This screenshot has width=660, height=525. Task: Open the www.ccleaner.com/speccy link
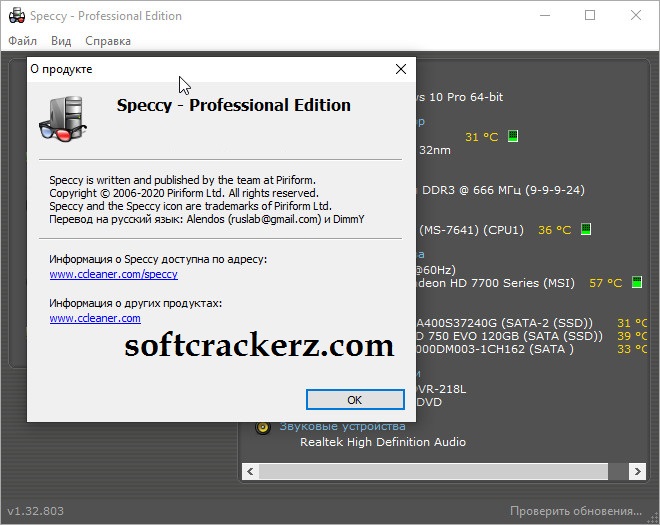tap(114, 274)
